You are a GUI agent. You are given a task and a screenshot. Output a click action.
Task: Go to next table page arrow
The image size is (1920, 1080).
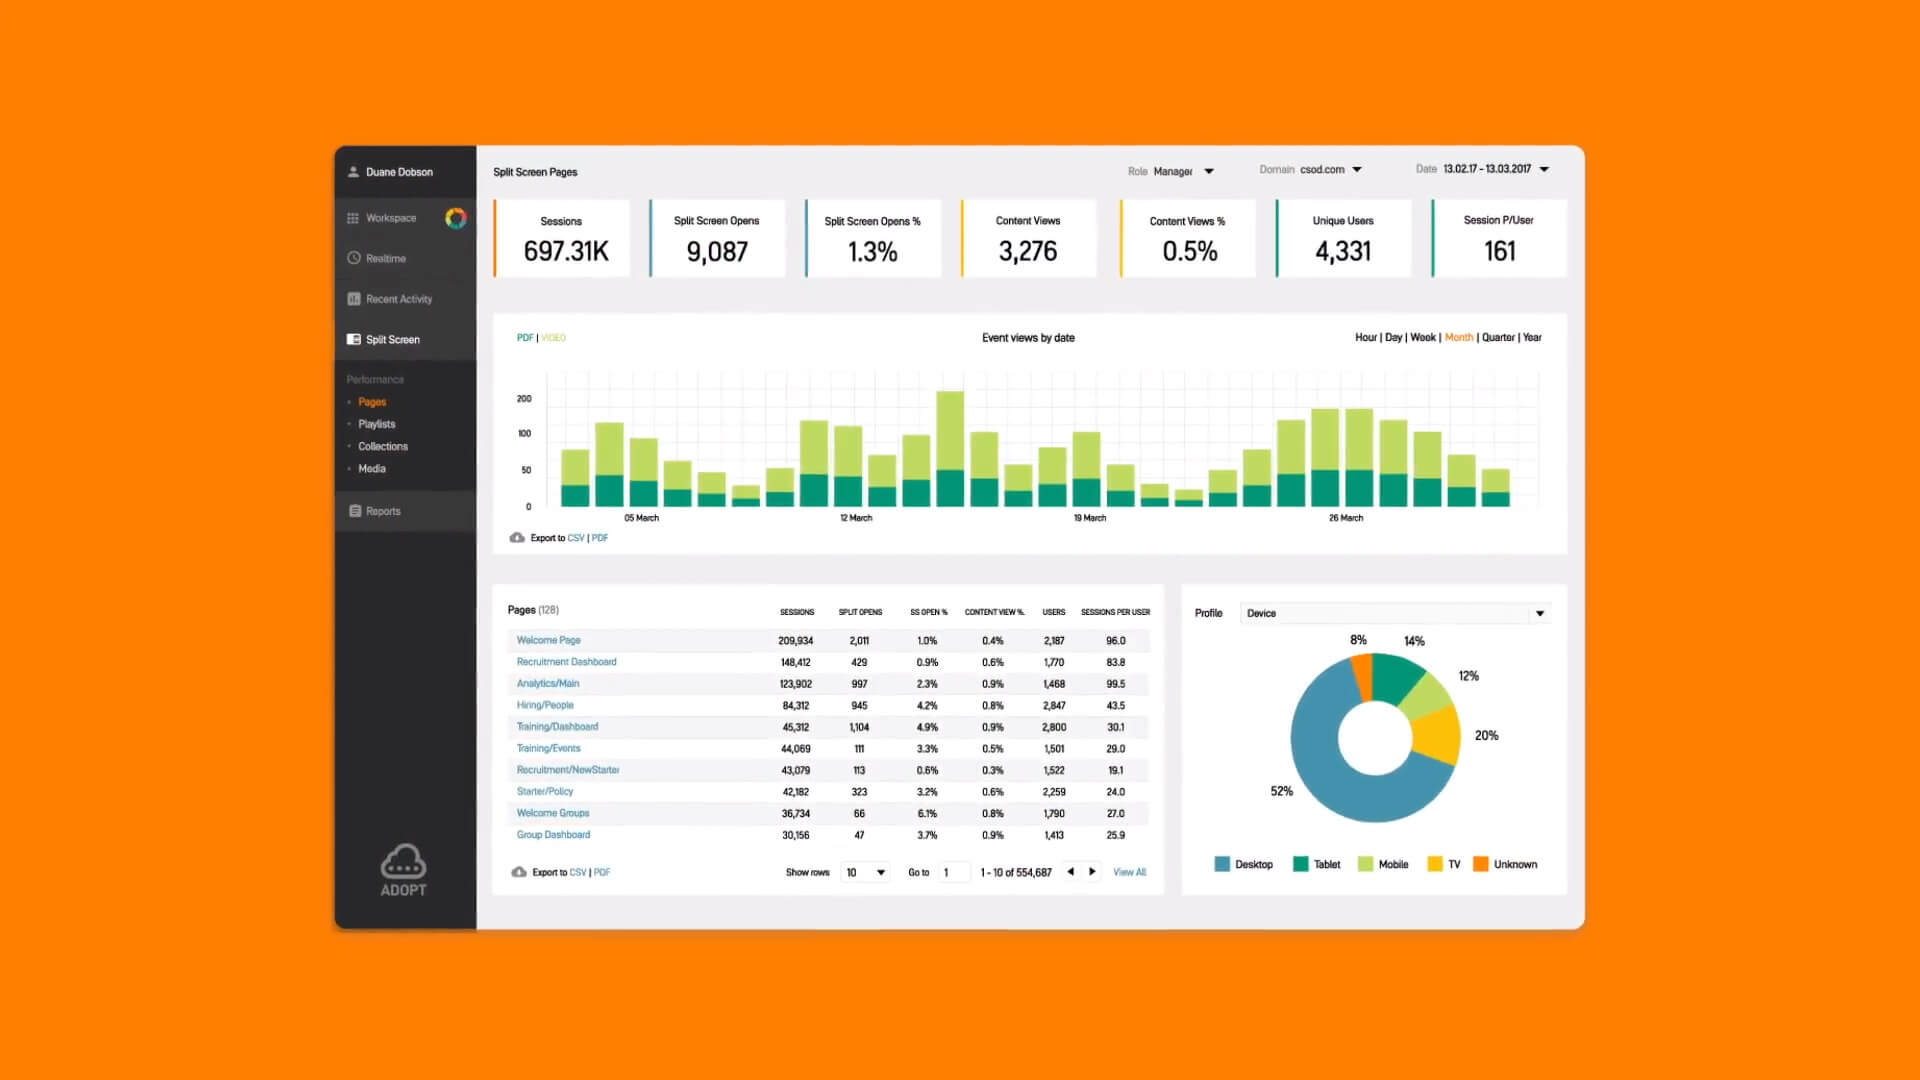coord(1093,872)
